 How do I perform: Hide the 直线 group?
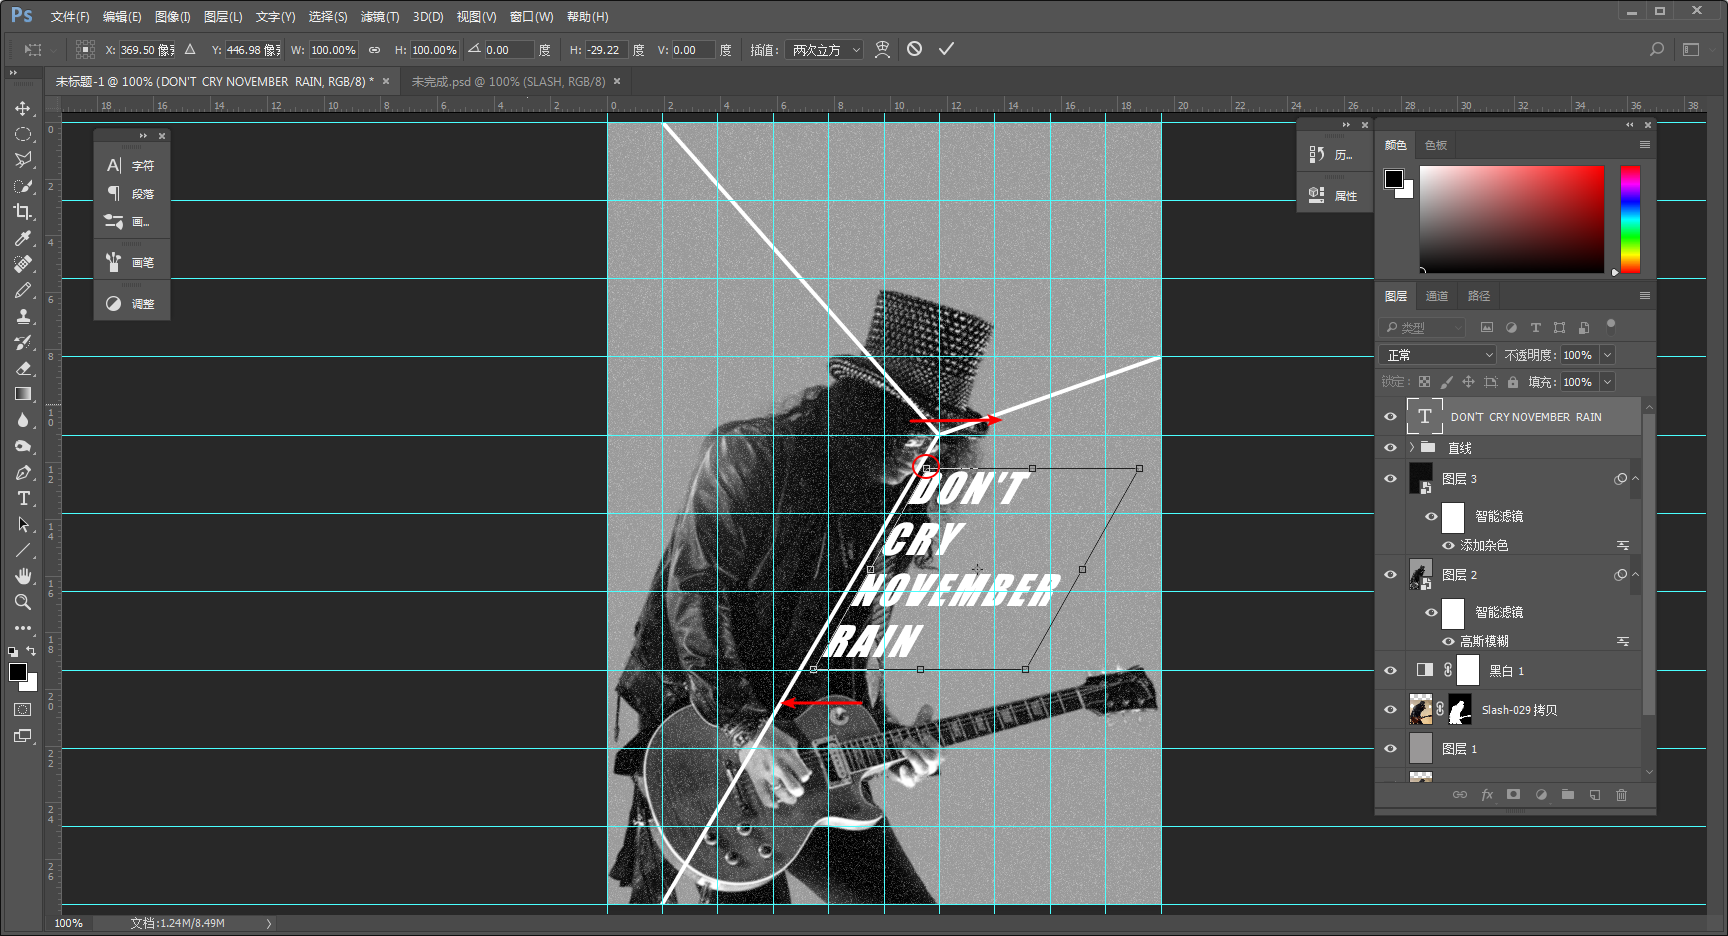[x=1390, y=448]
